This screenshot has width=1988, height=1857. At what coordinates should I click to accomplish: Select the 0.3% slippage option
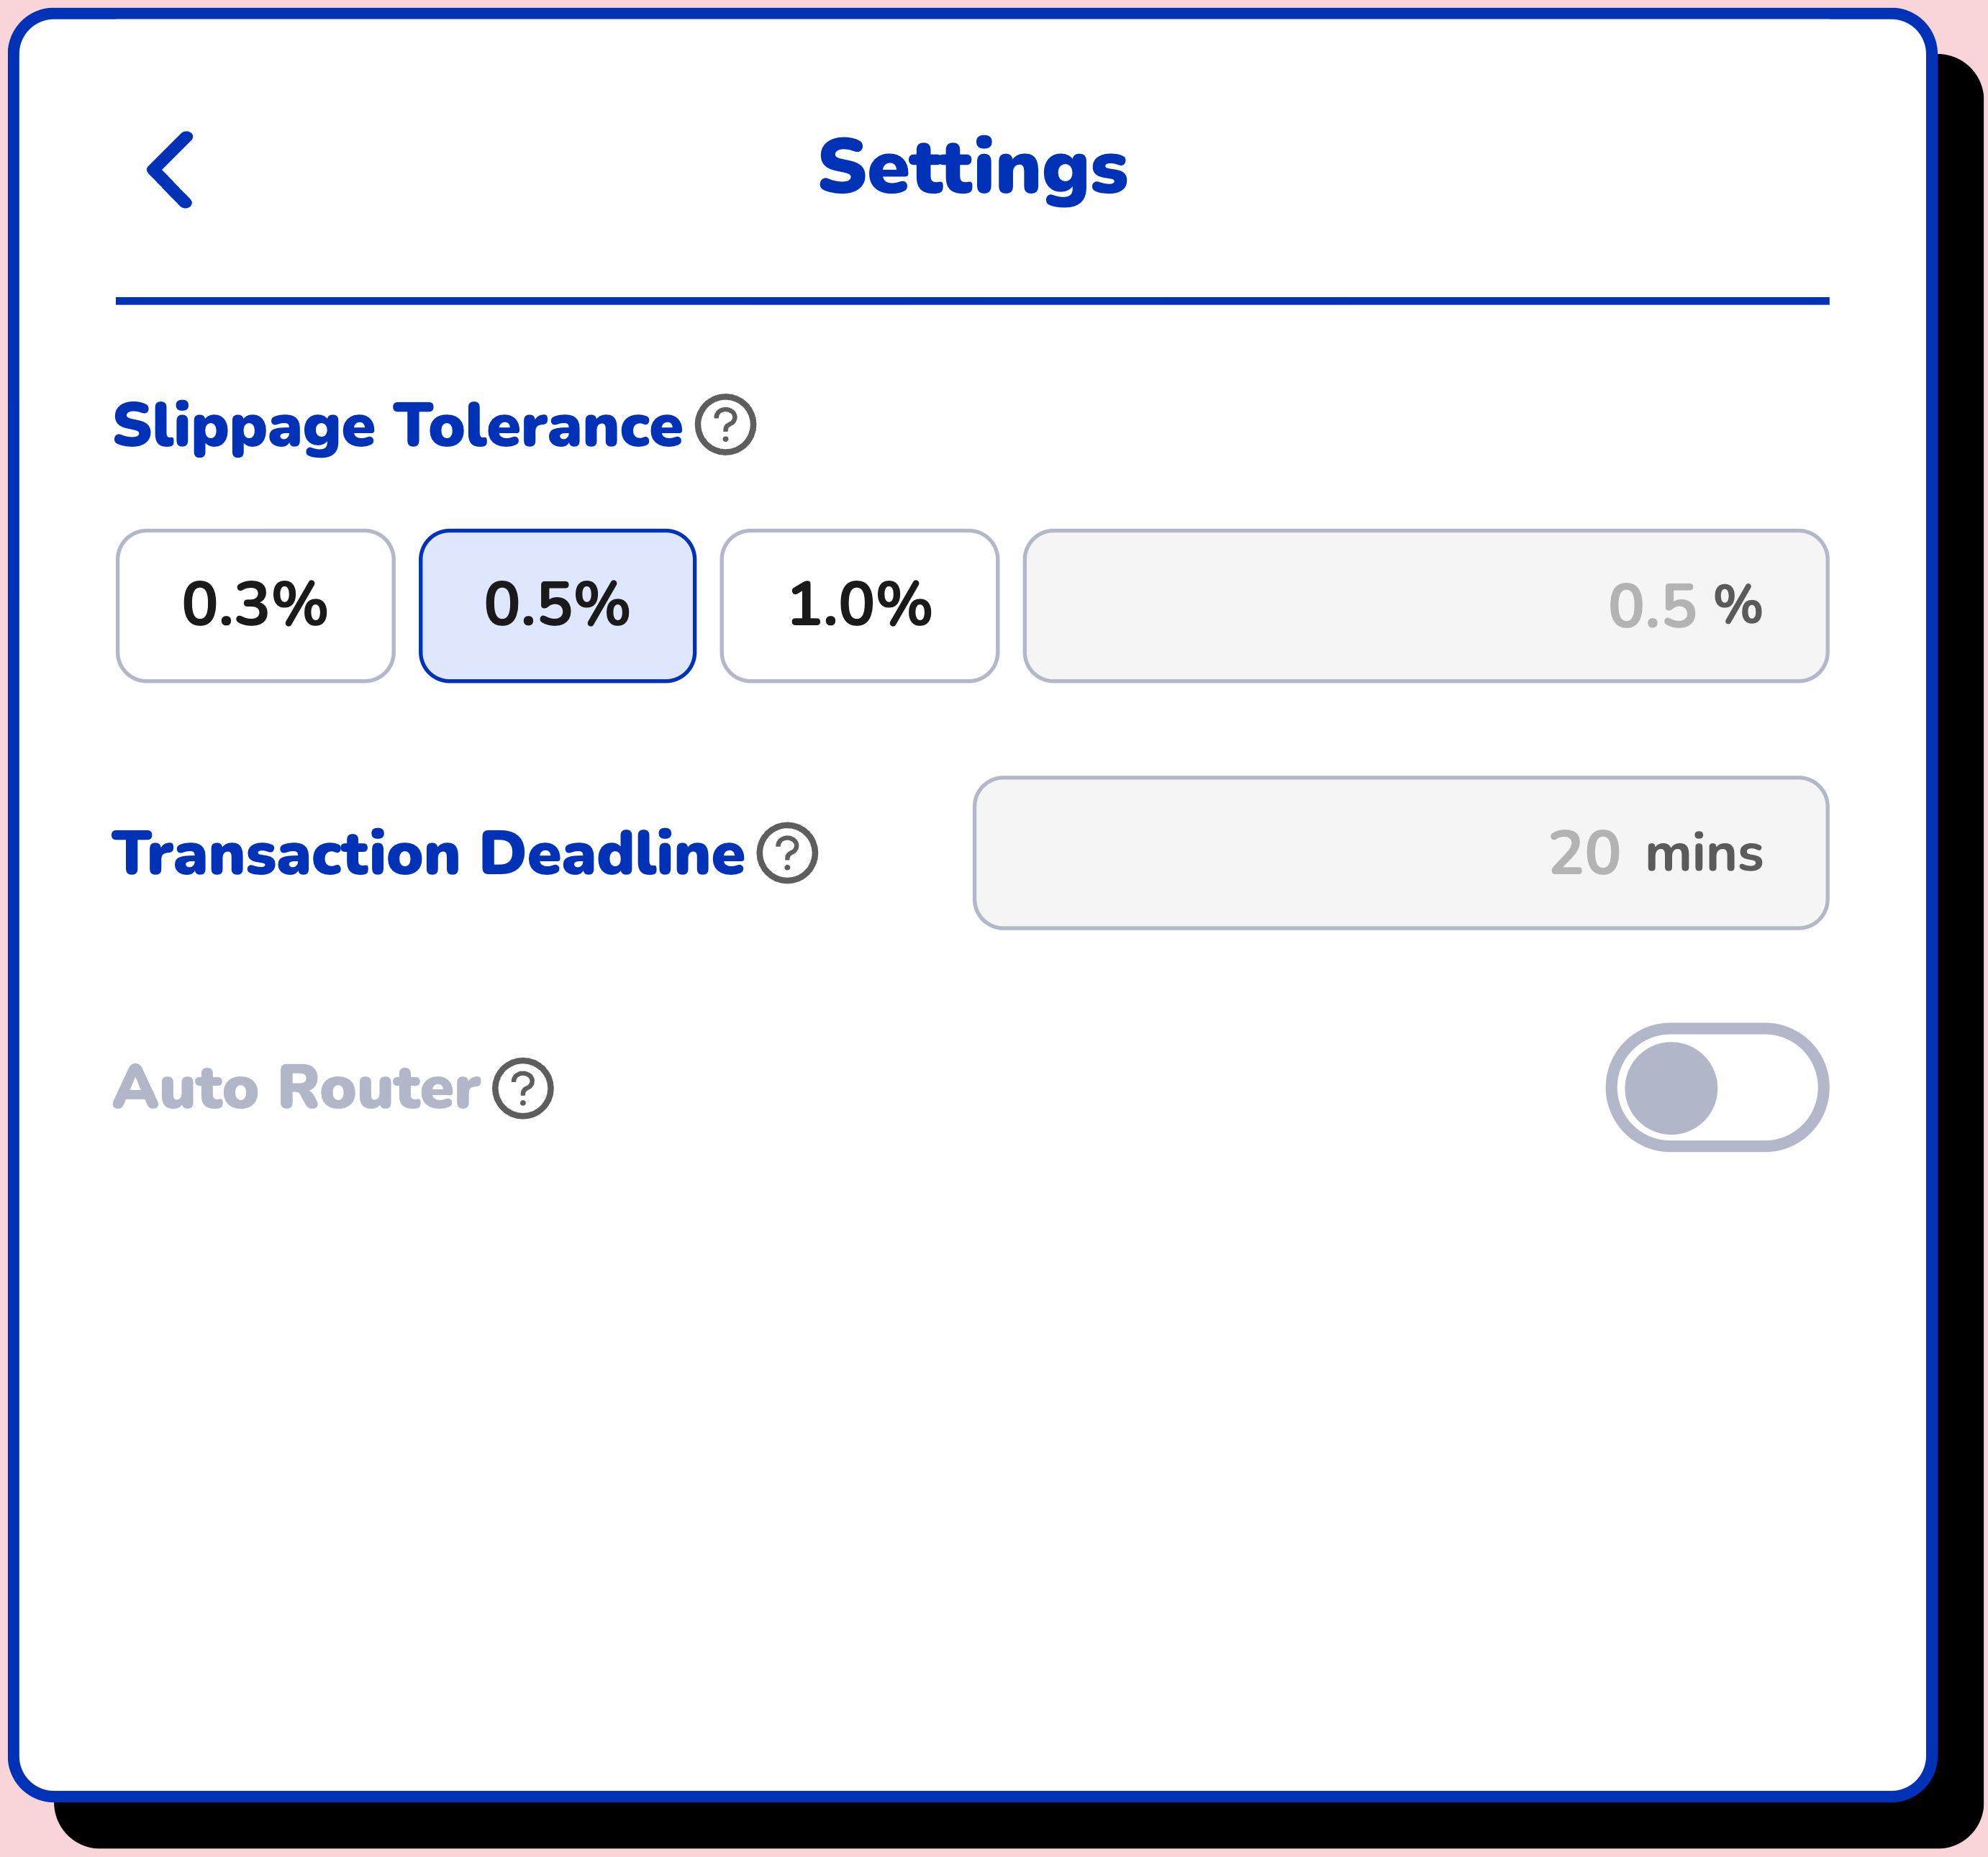[255, 605]
